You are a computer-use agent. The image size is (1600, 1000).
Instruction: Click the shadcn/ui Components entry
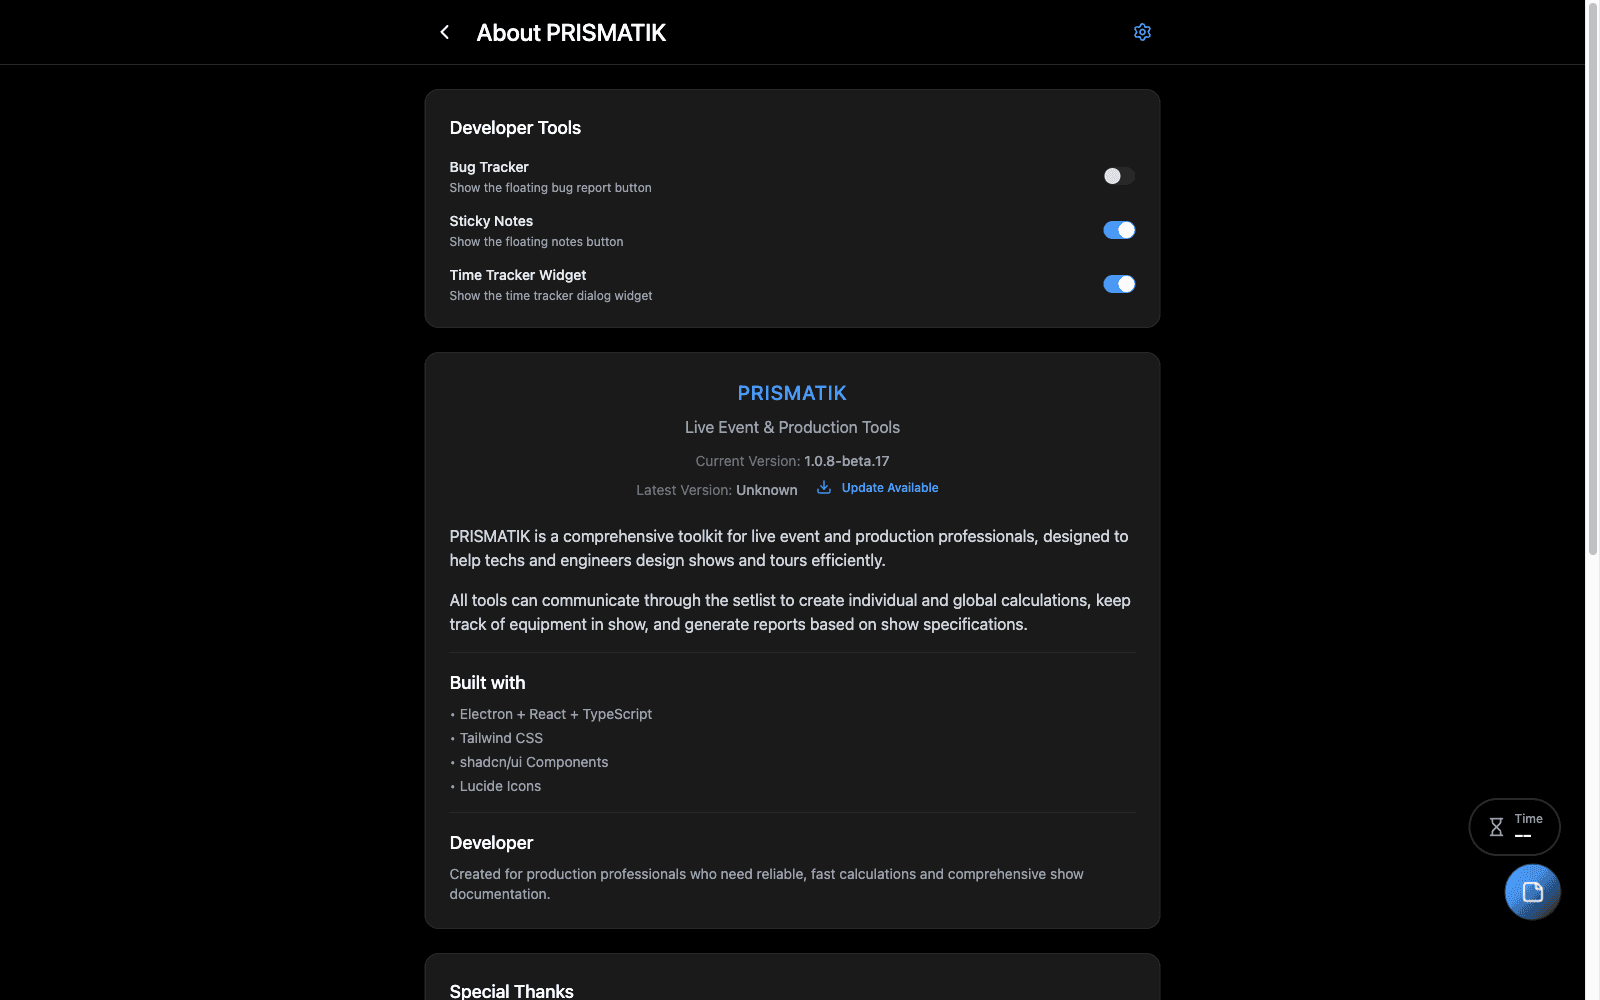[x=534, y=762]
